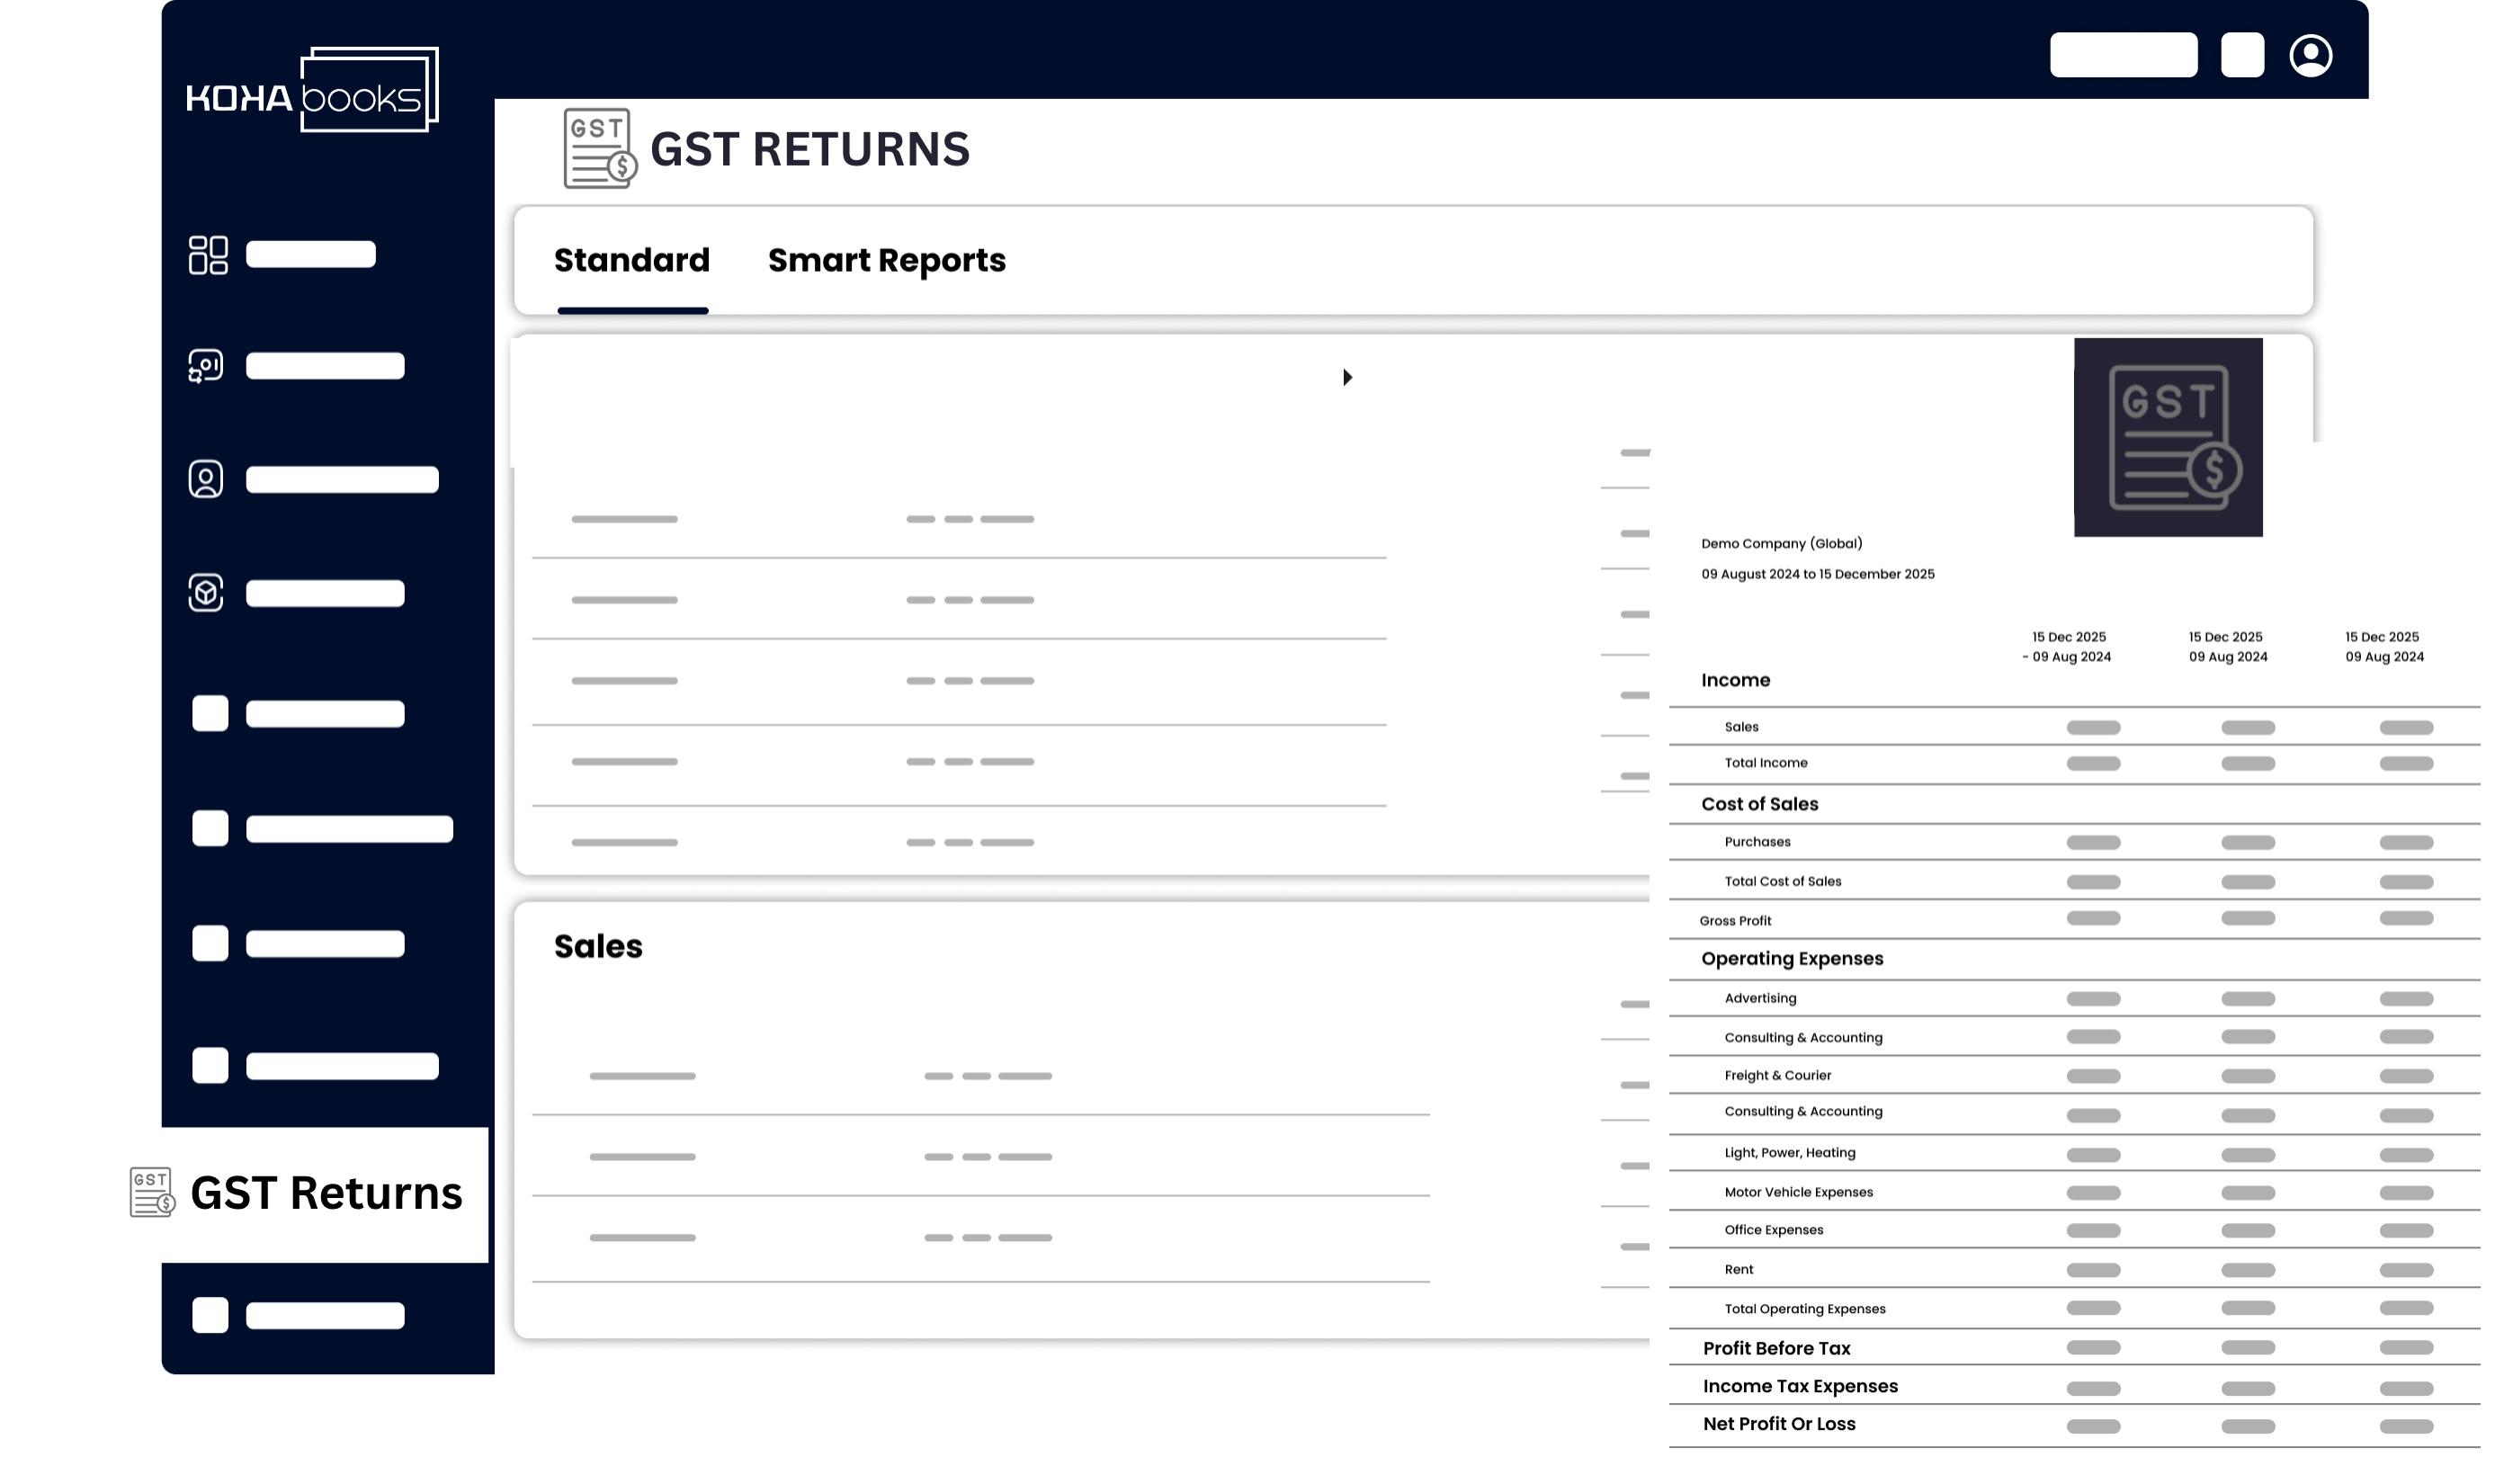Image resolution: width=2495 pixels, height=1484 pixels.
Task: Click the small square button in header
Action: tap(2241, 55)
